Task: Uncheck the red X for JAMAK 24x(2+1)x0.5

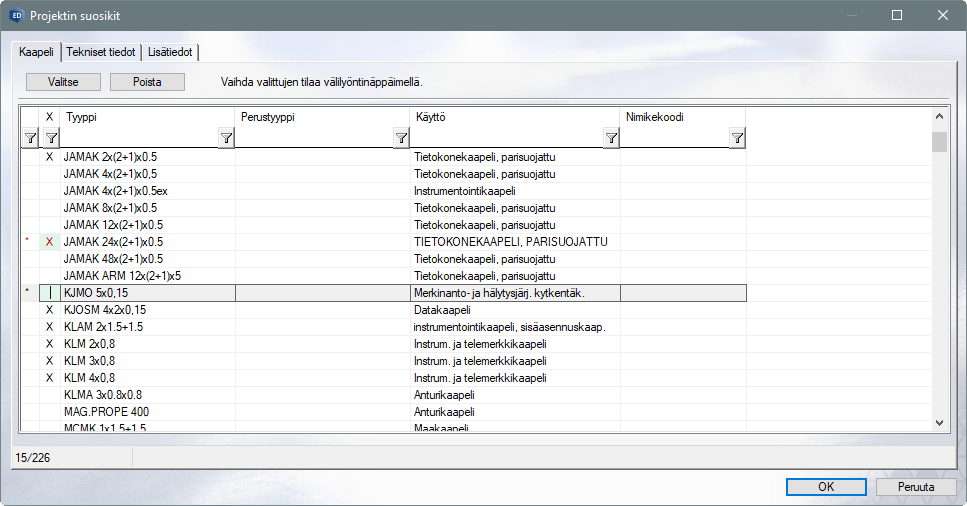Action: pyautogui.click(x=49, y=242)
